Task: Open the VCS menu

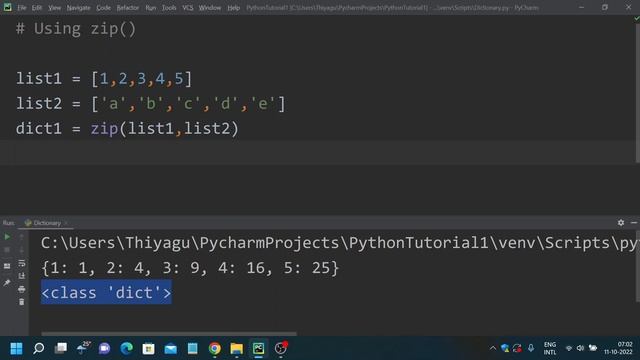Action: coord(188,8)
